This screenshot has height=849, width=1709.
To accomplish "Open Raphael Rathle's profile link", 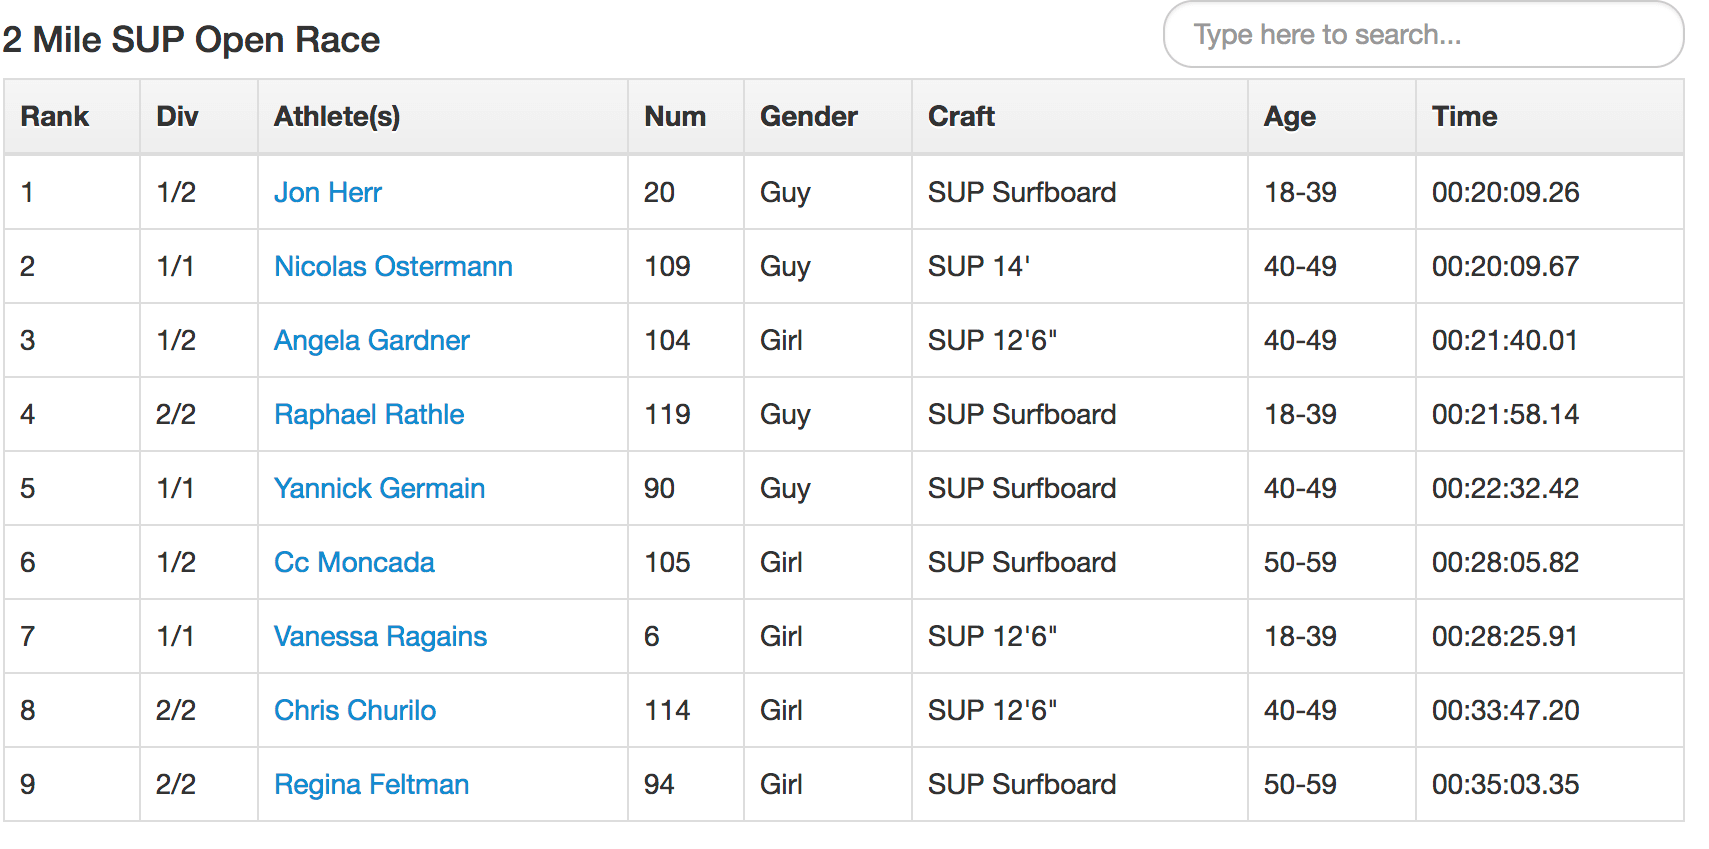I will [x=369, y=414].
